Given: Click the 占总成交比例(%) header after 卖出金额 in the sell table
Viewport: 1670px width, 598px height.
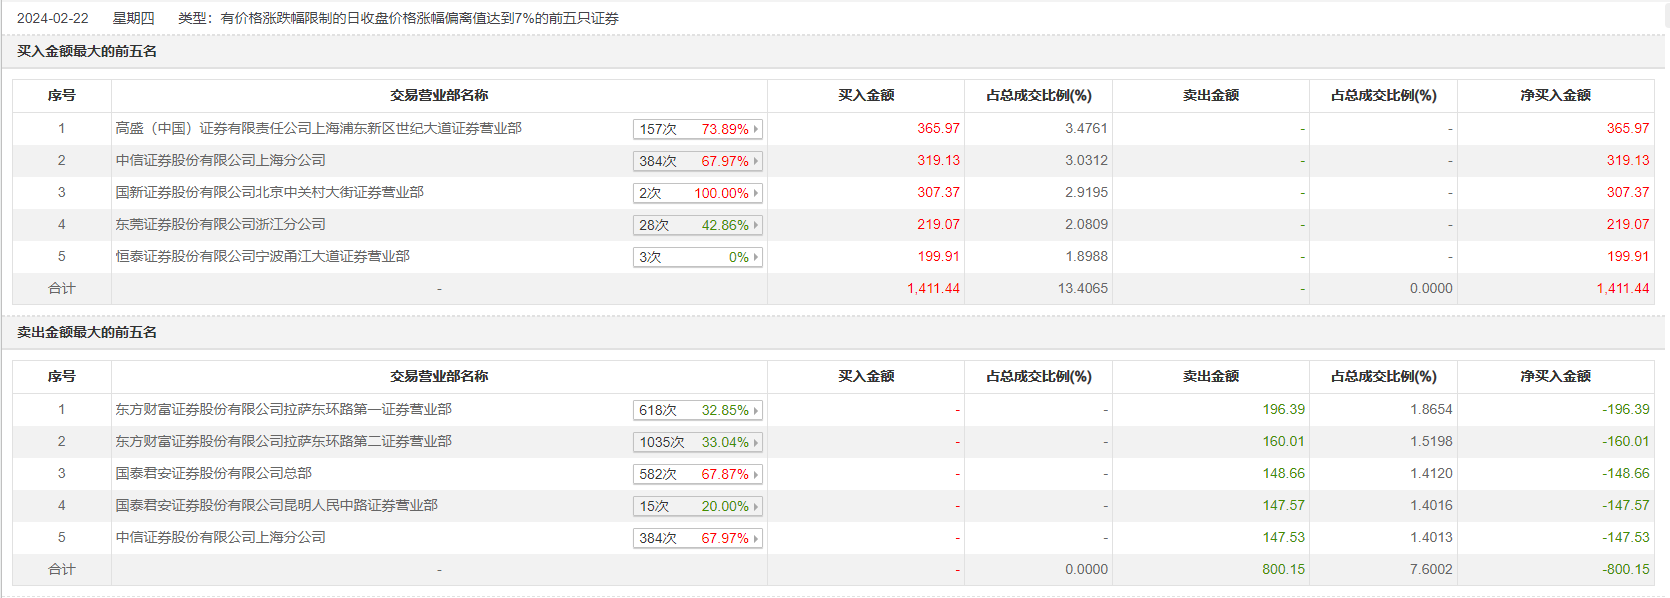Looking at the screenshot, I should pyautogui.click(x=1383, y=376).
